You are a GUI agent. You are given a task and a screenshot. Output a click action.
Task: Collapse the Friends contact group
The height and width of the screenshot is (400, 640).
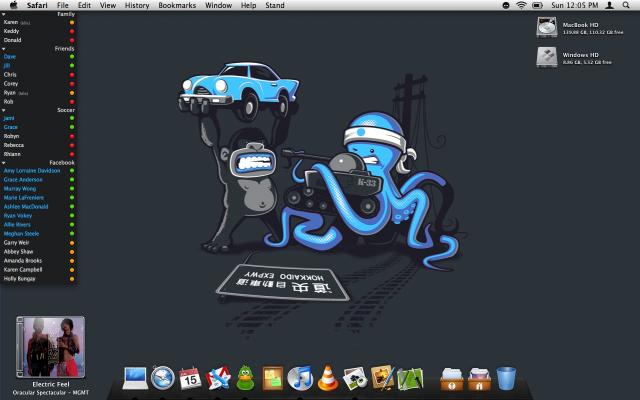click(x=4, y=49)
